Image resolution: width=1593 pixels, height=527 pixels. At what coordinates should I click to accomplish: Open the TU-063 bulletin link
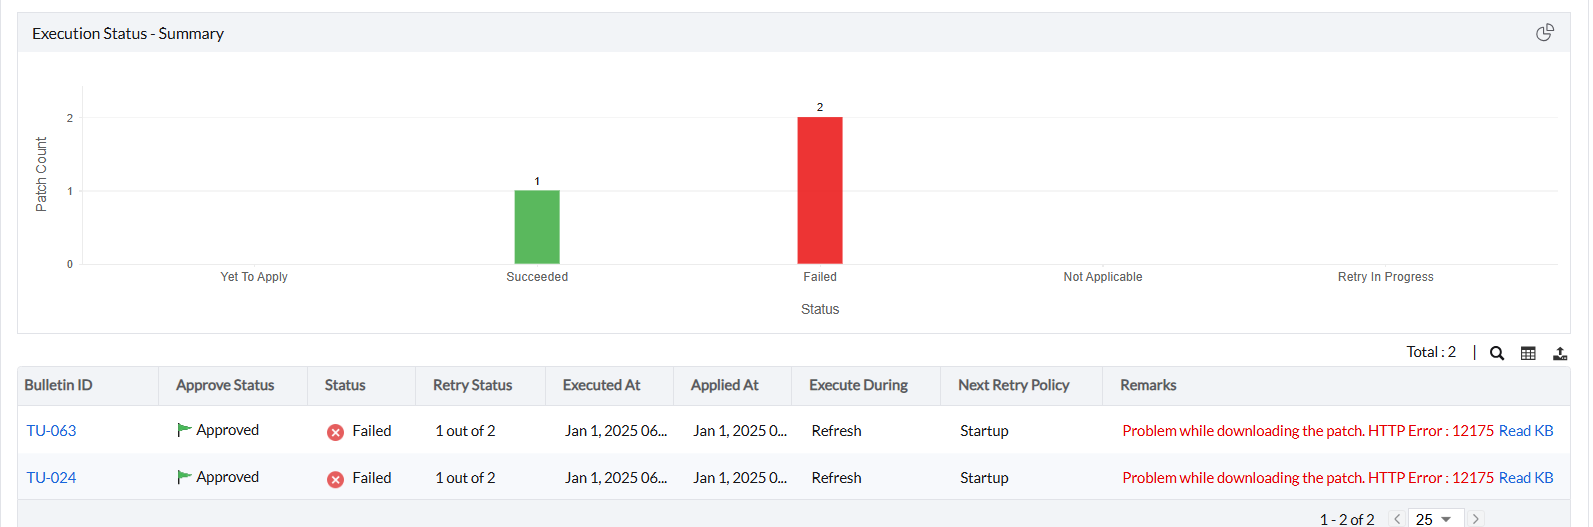coord(51,431)
